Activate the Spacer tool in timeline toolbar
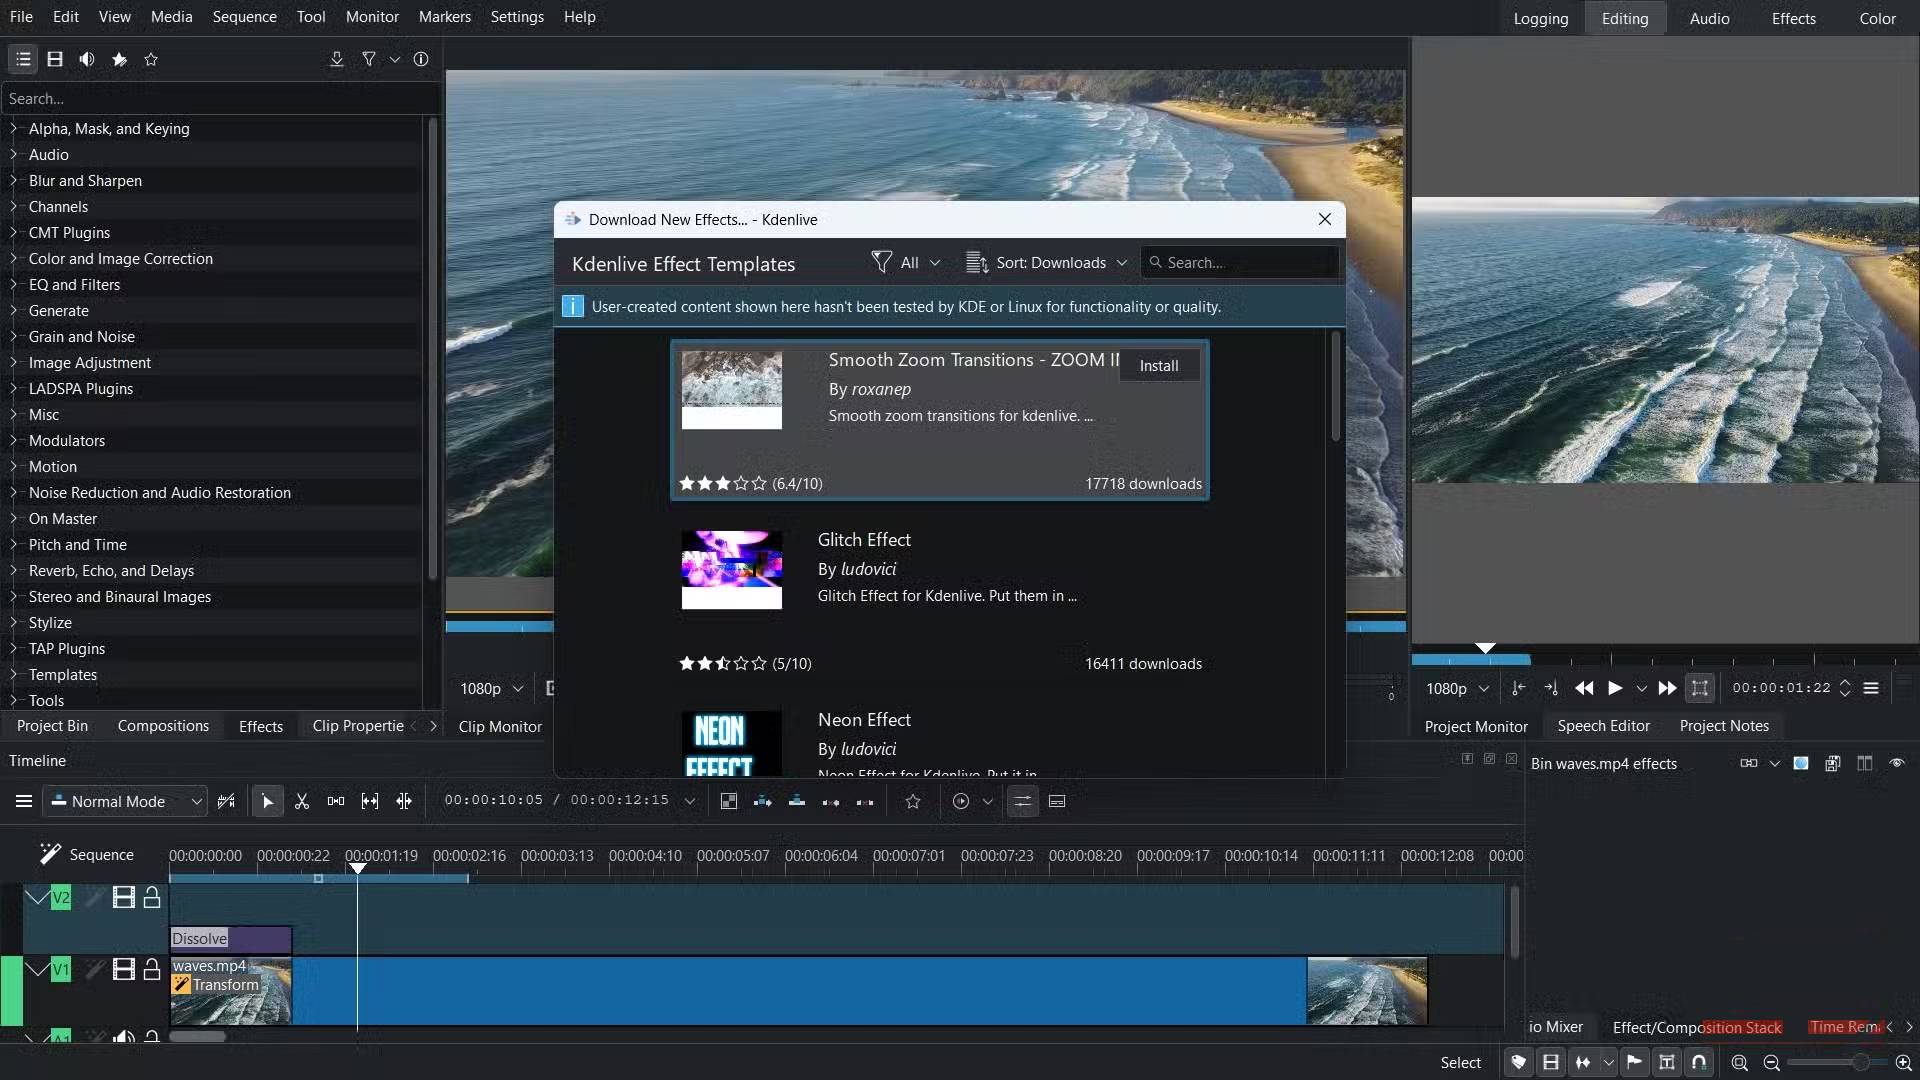Image resolution: width=1920 pixels, height=1080 pixels. click(336, 801)
